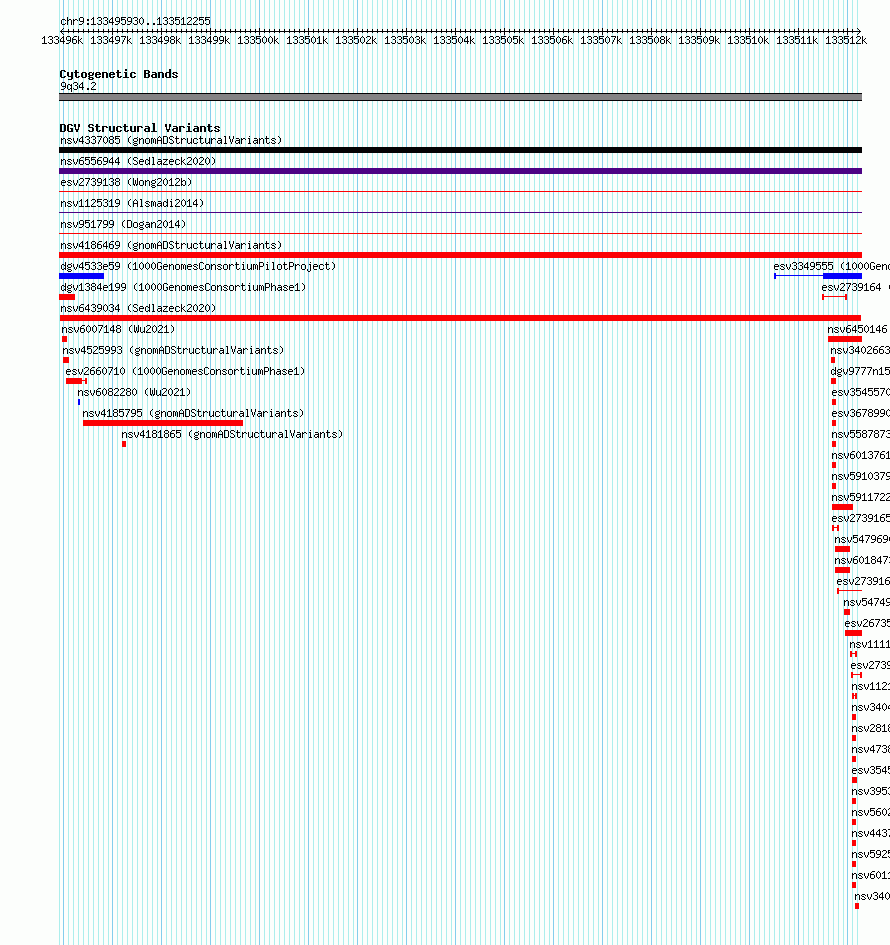The width and height of the screenshot is (890, 945).
Task: Click the 133500k ruler tick label
Action: point(258,40)
